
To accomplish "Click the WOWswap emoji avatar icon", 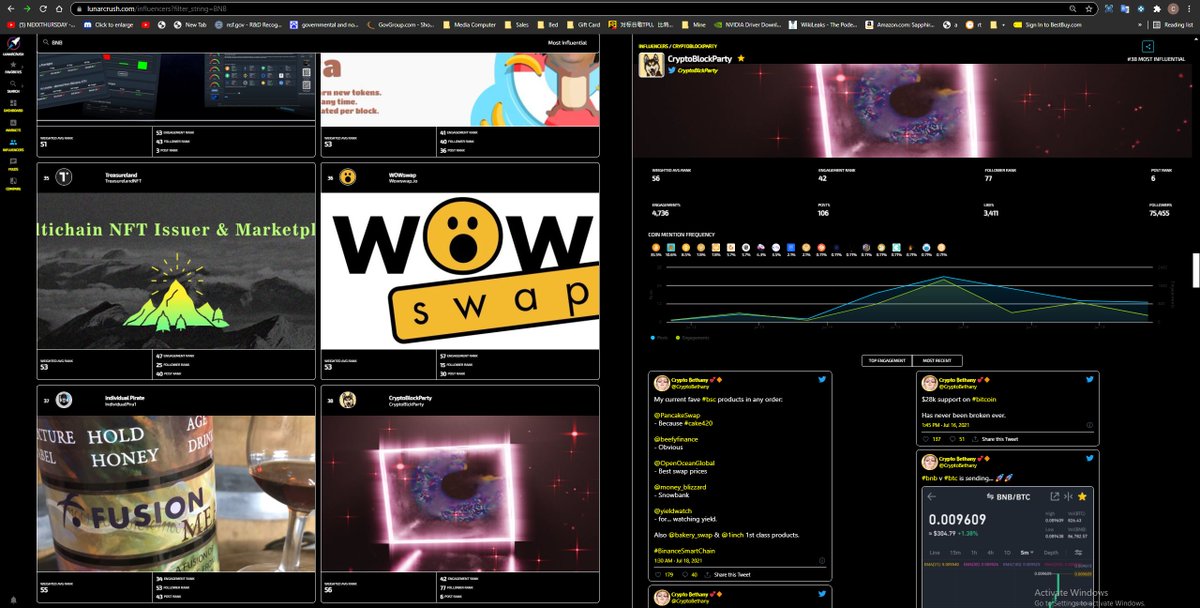I will coord(347,177).
